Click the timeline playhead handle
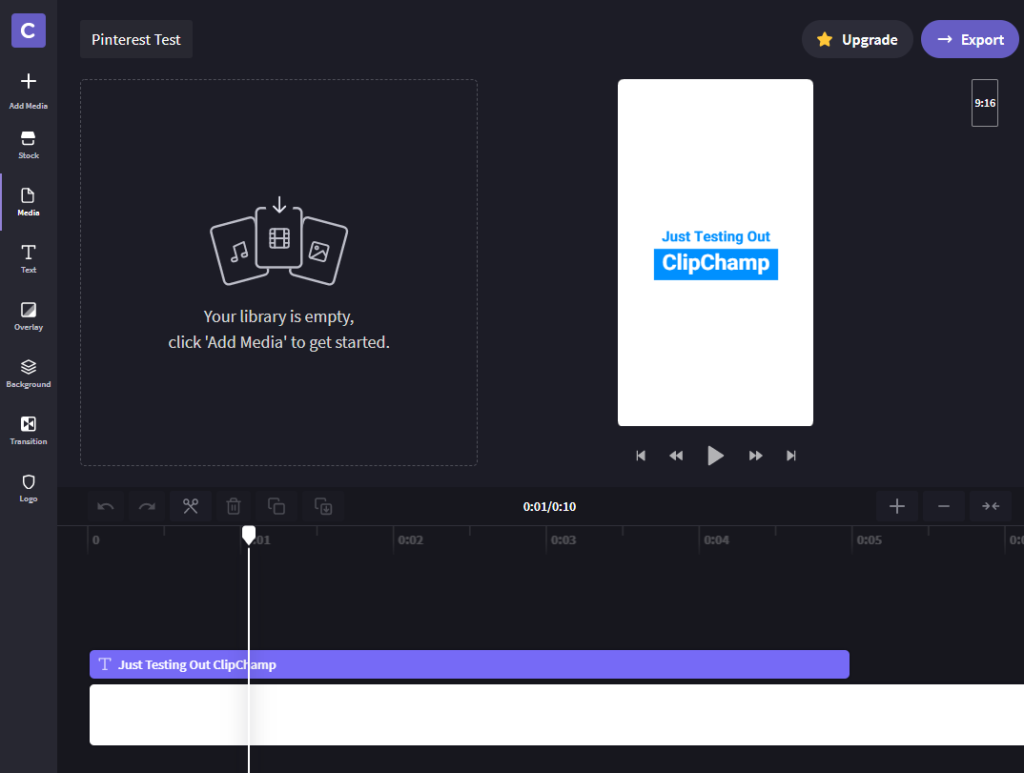Viewport: 1024px width, 773px height. coord(249,535)
